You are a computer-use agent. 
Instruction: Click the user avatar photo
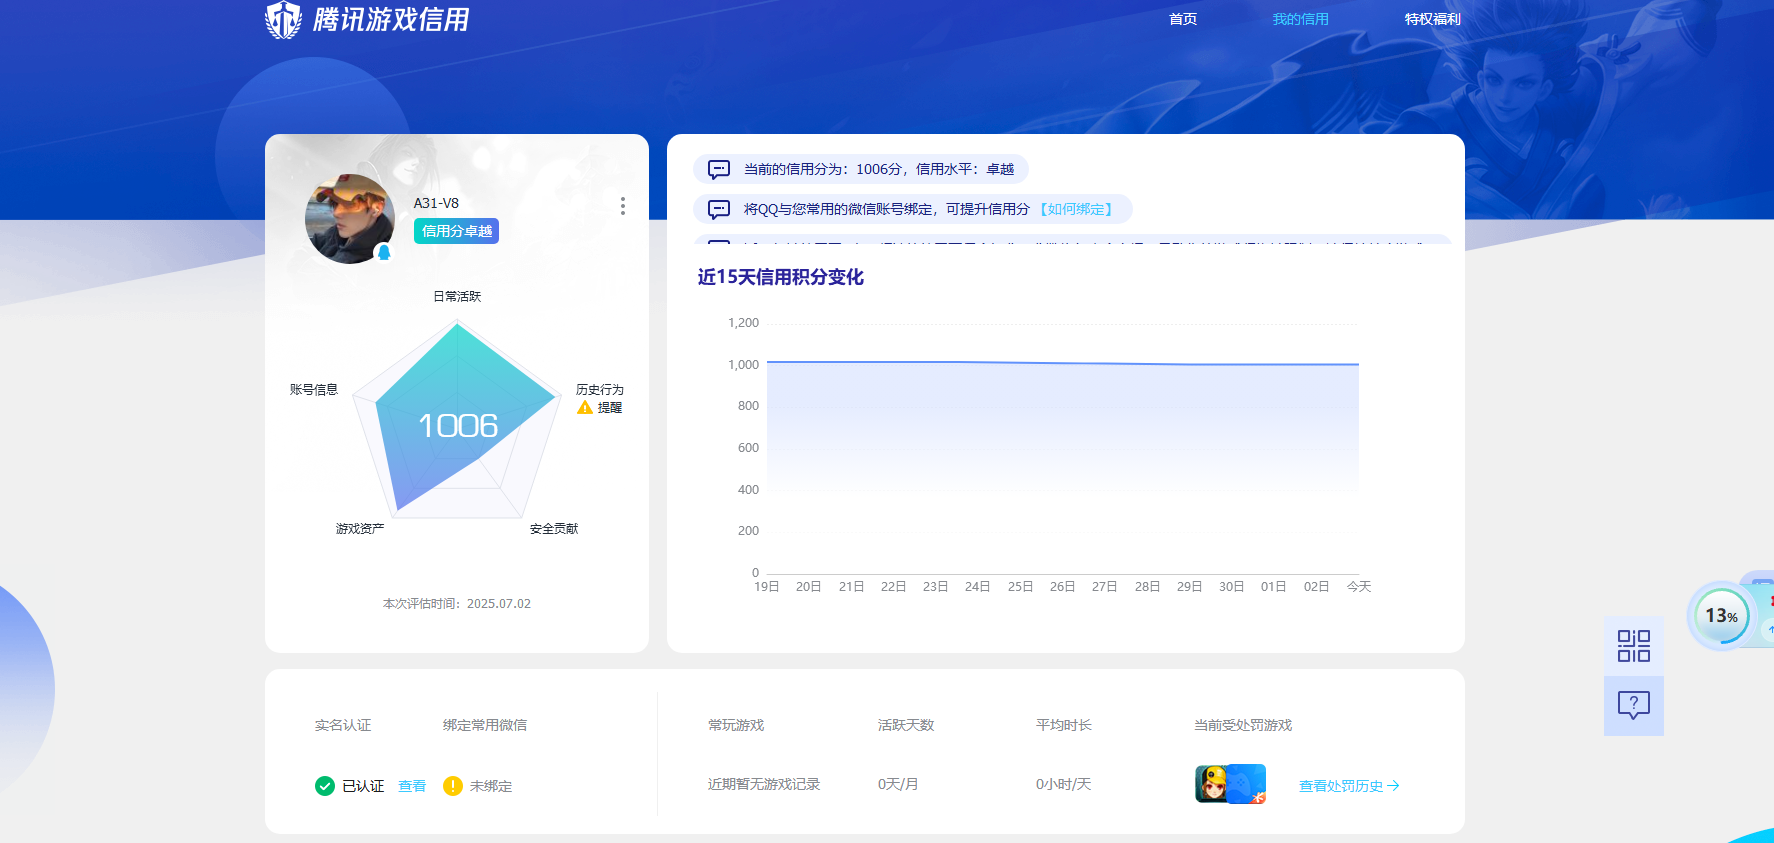349,219
